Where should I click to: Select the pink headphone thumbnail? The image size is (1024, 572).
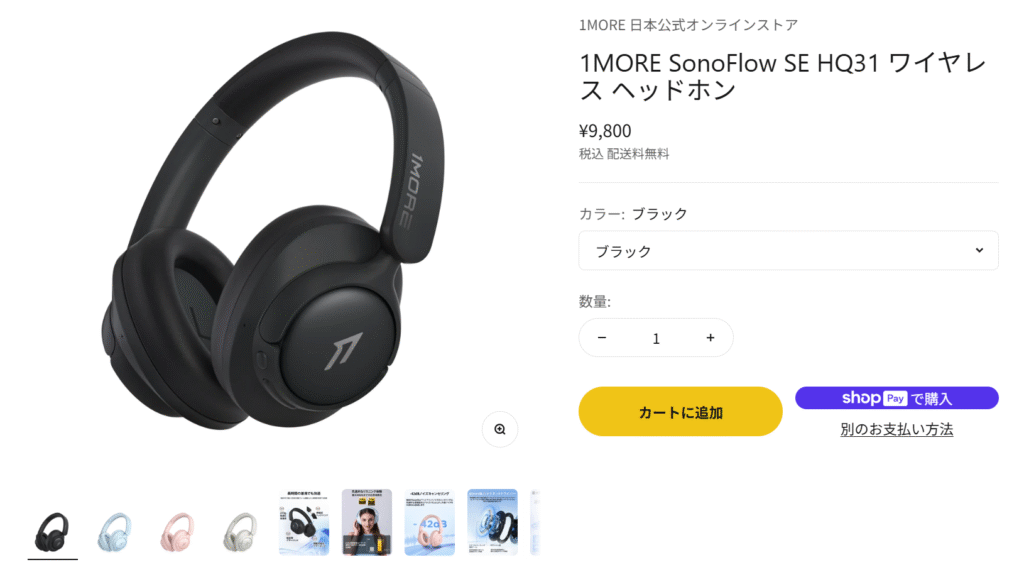(178, 532)
